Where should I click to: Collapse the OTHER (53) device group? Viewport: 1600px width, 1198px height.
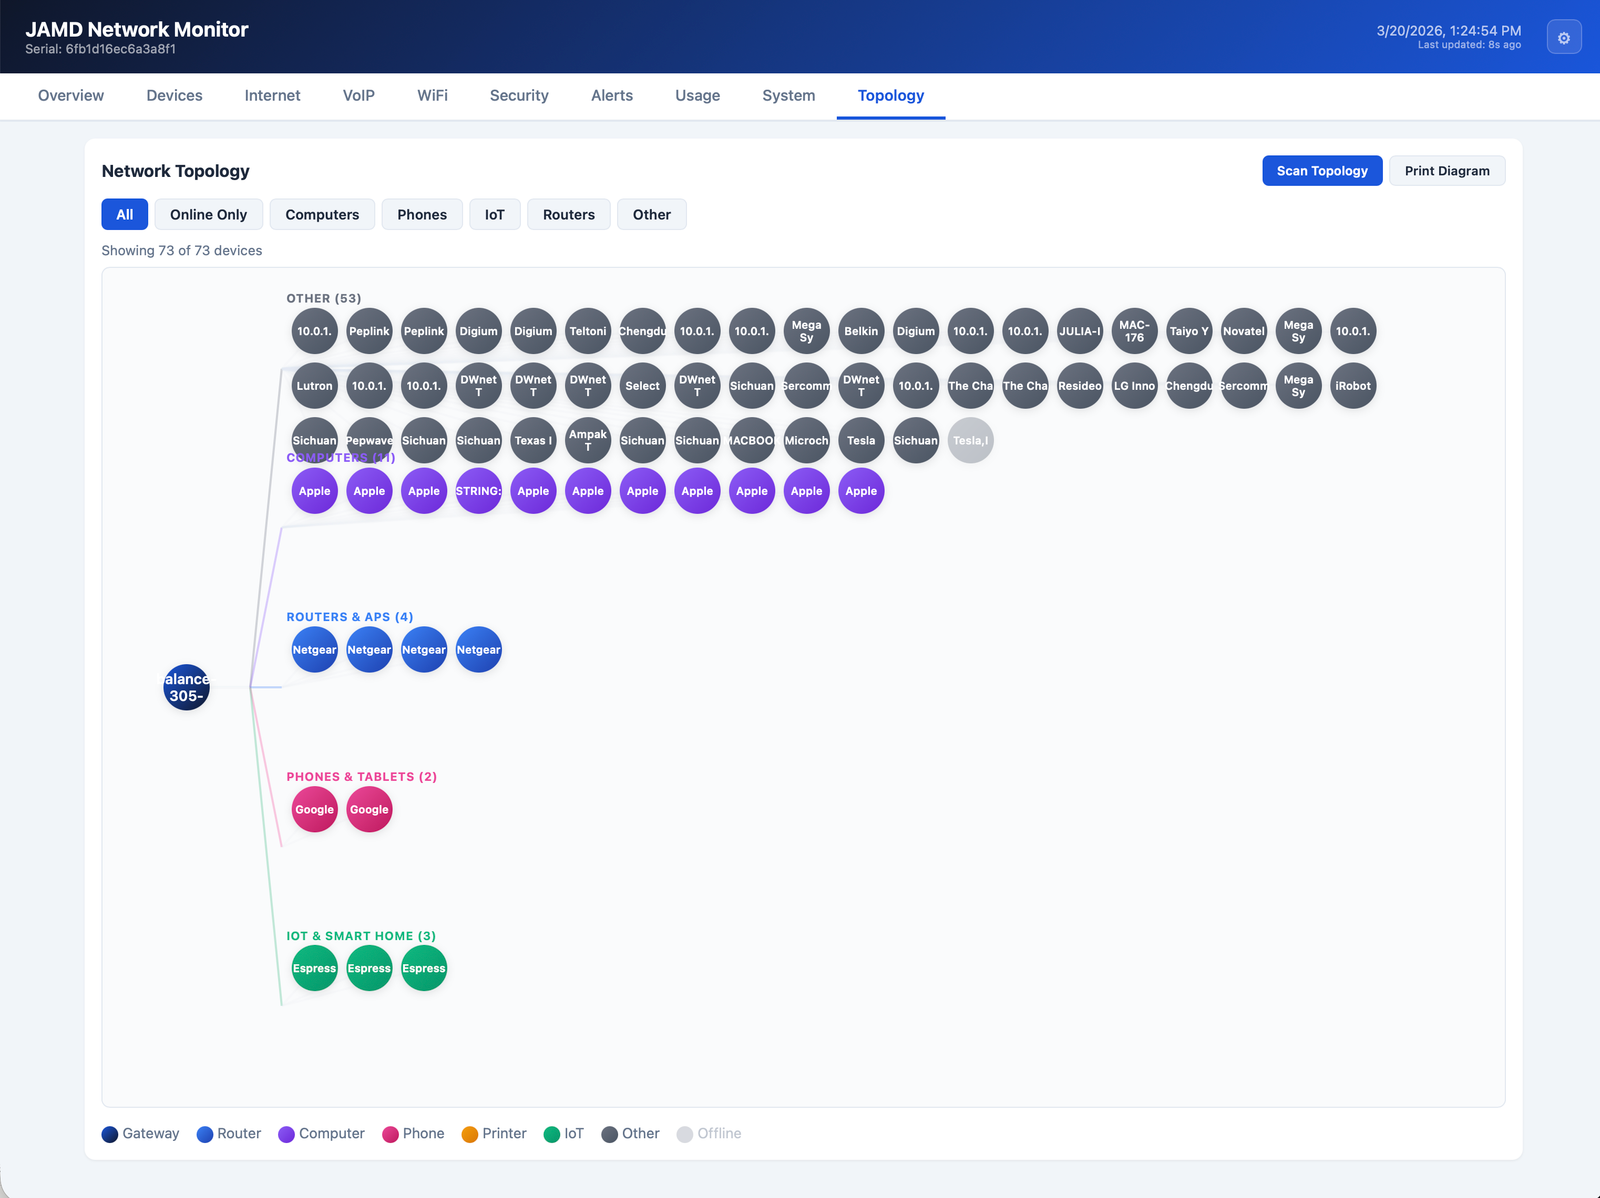click(x=323, y=297)
